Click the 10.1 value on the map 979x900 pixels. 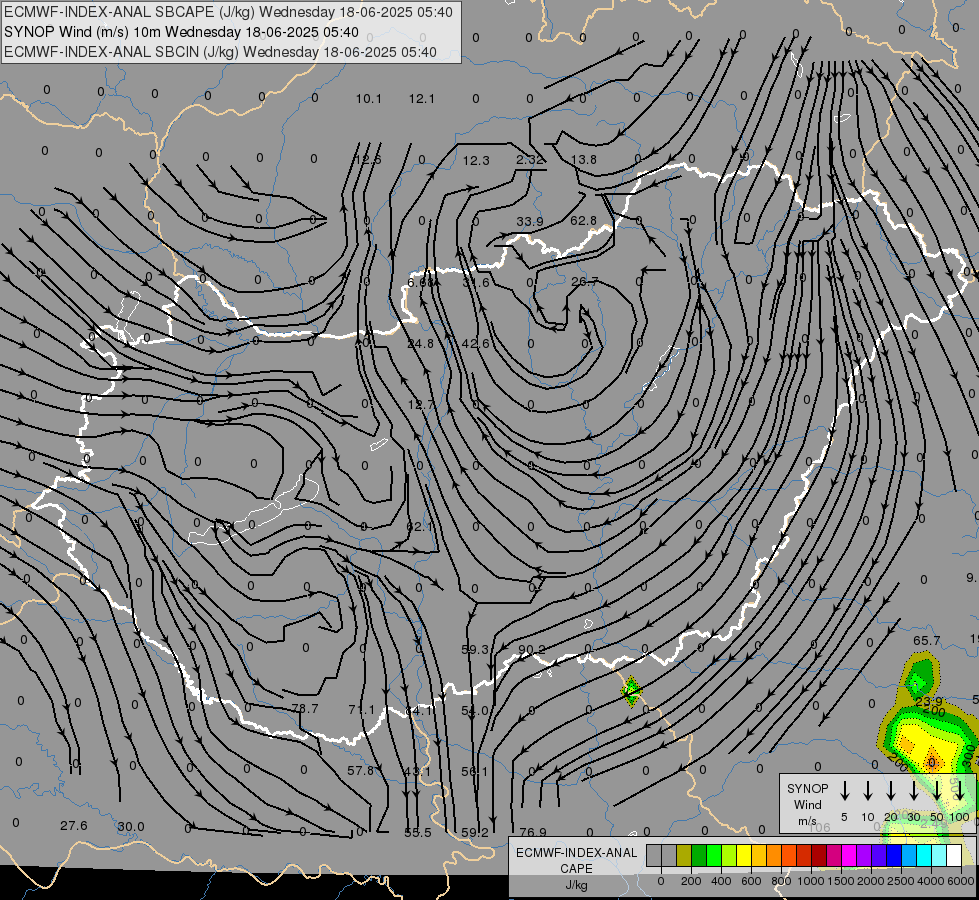(368, 99)
